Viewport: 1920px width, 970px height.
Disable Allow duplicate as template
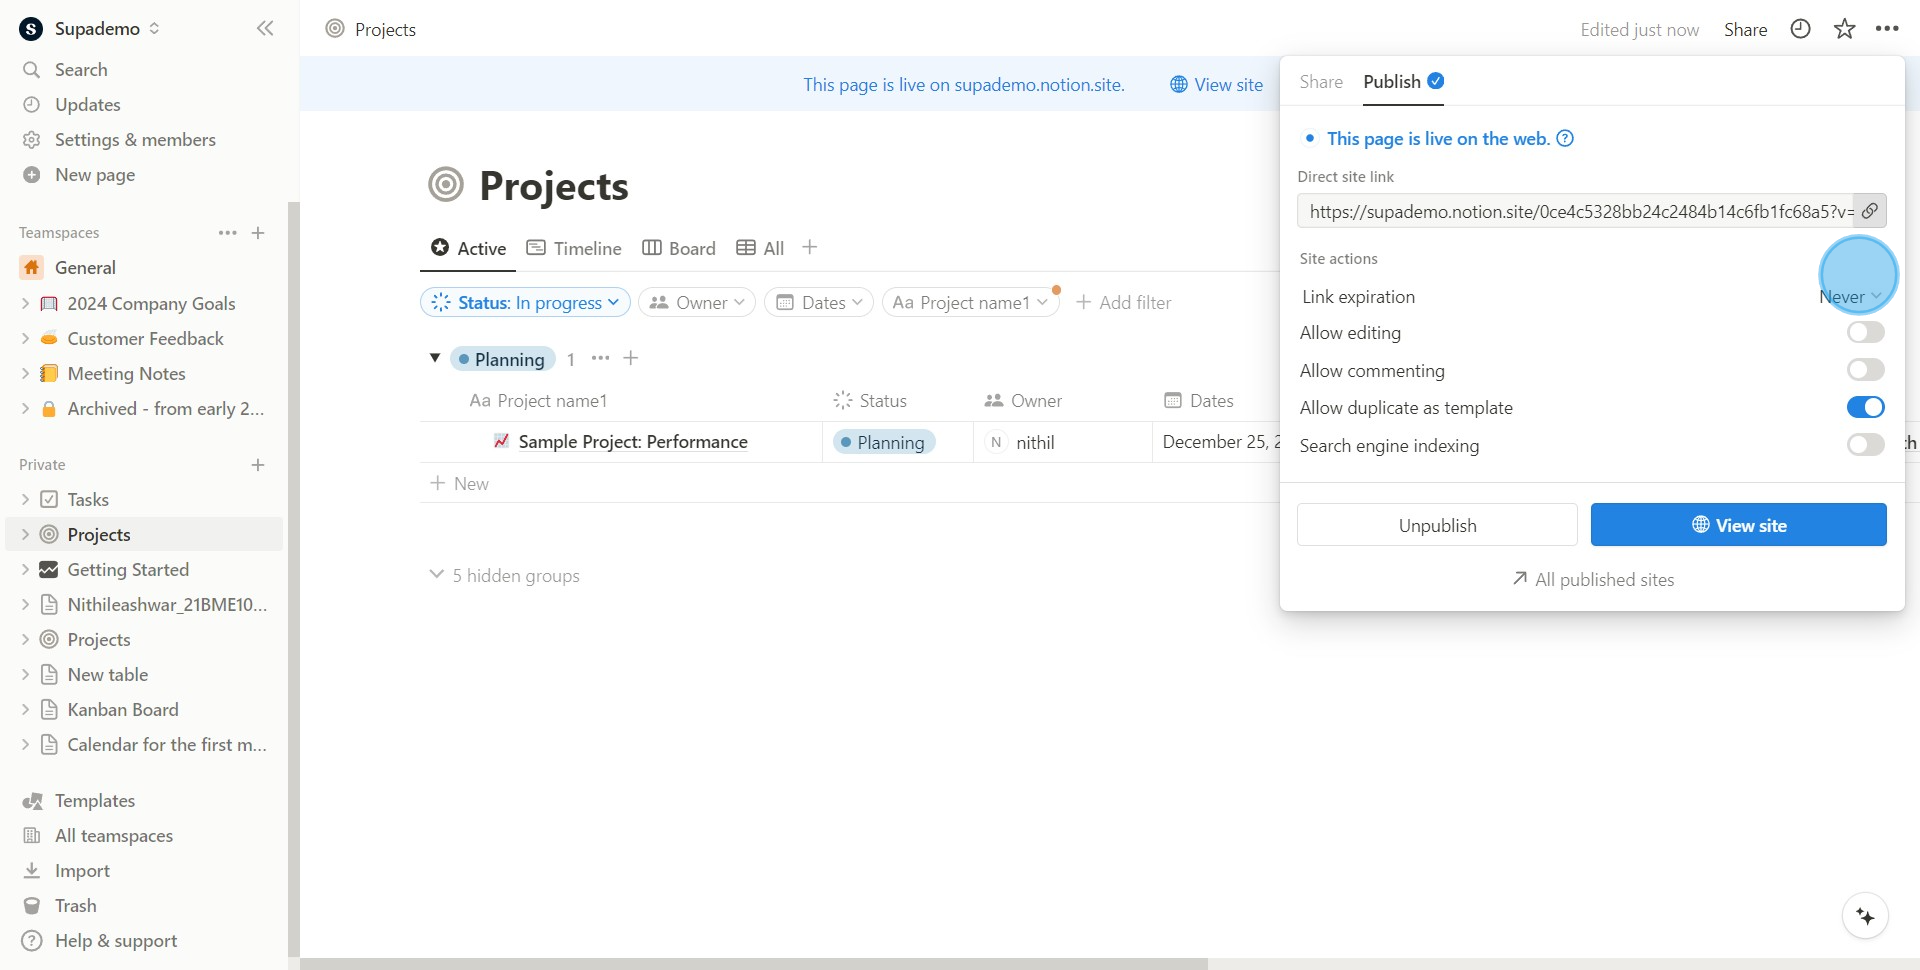tap(1865, 407)
